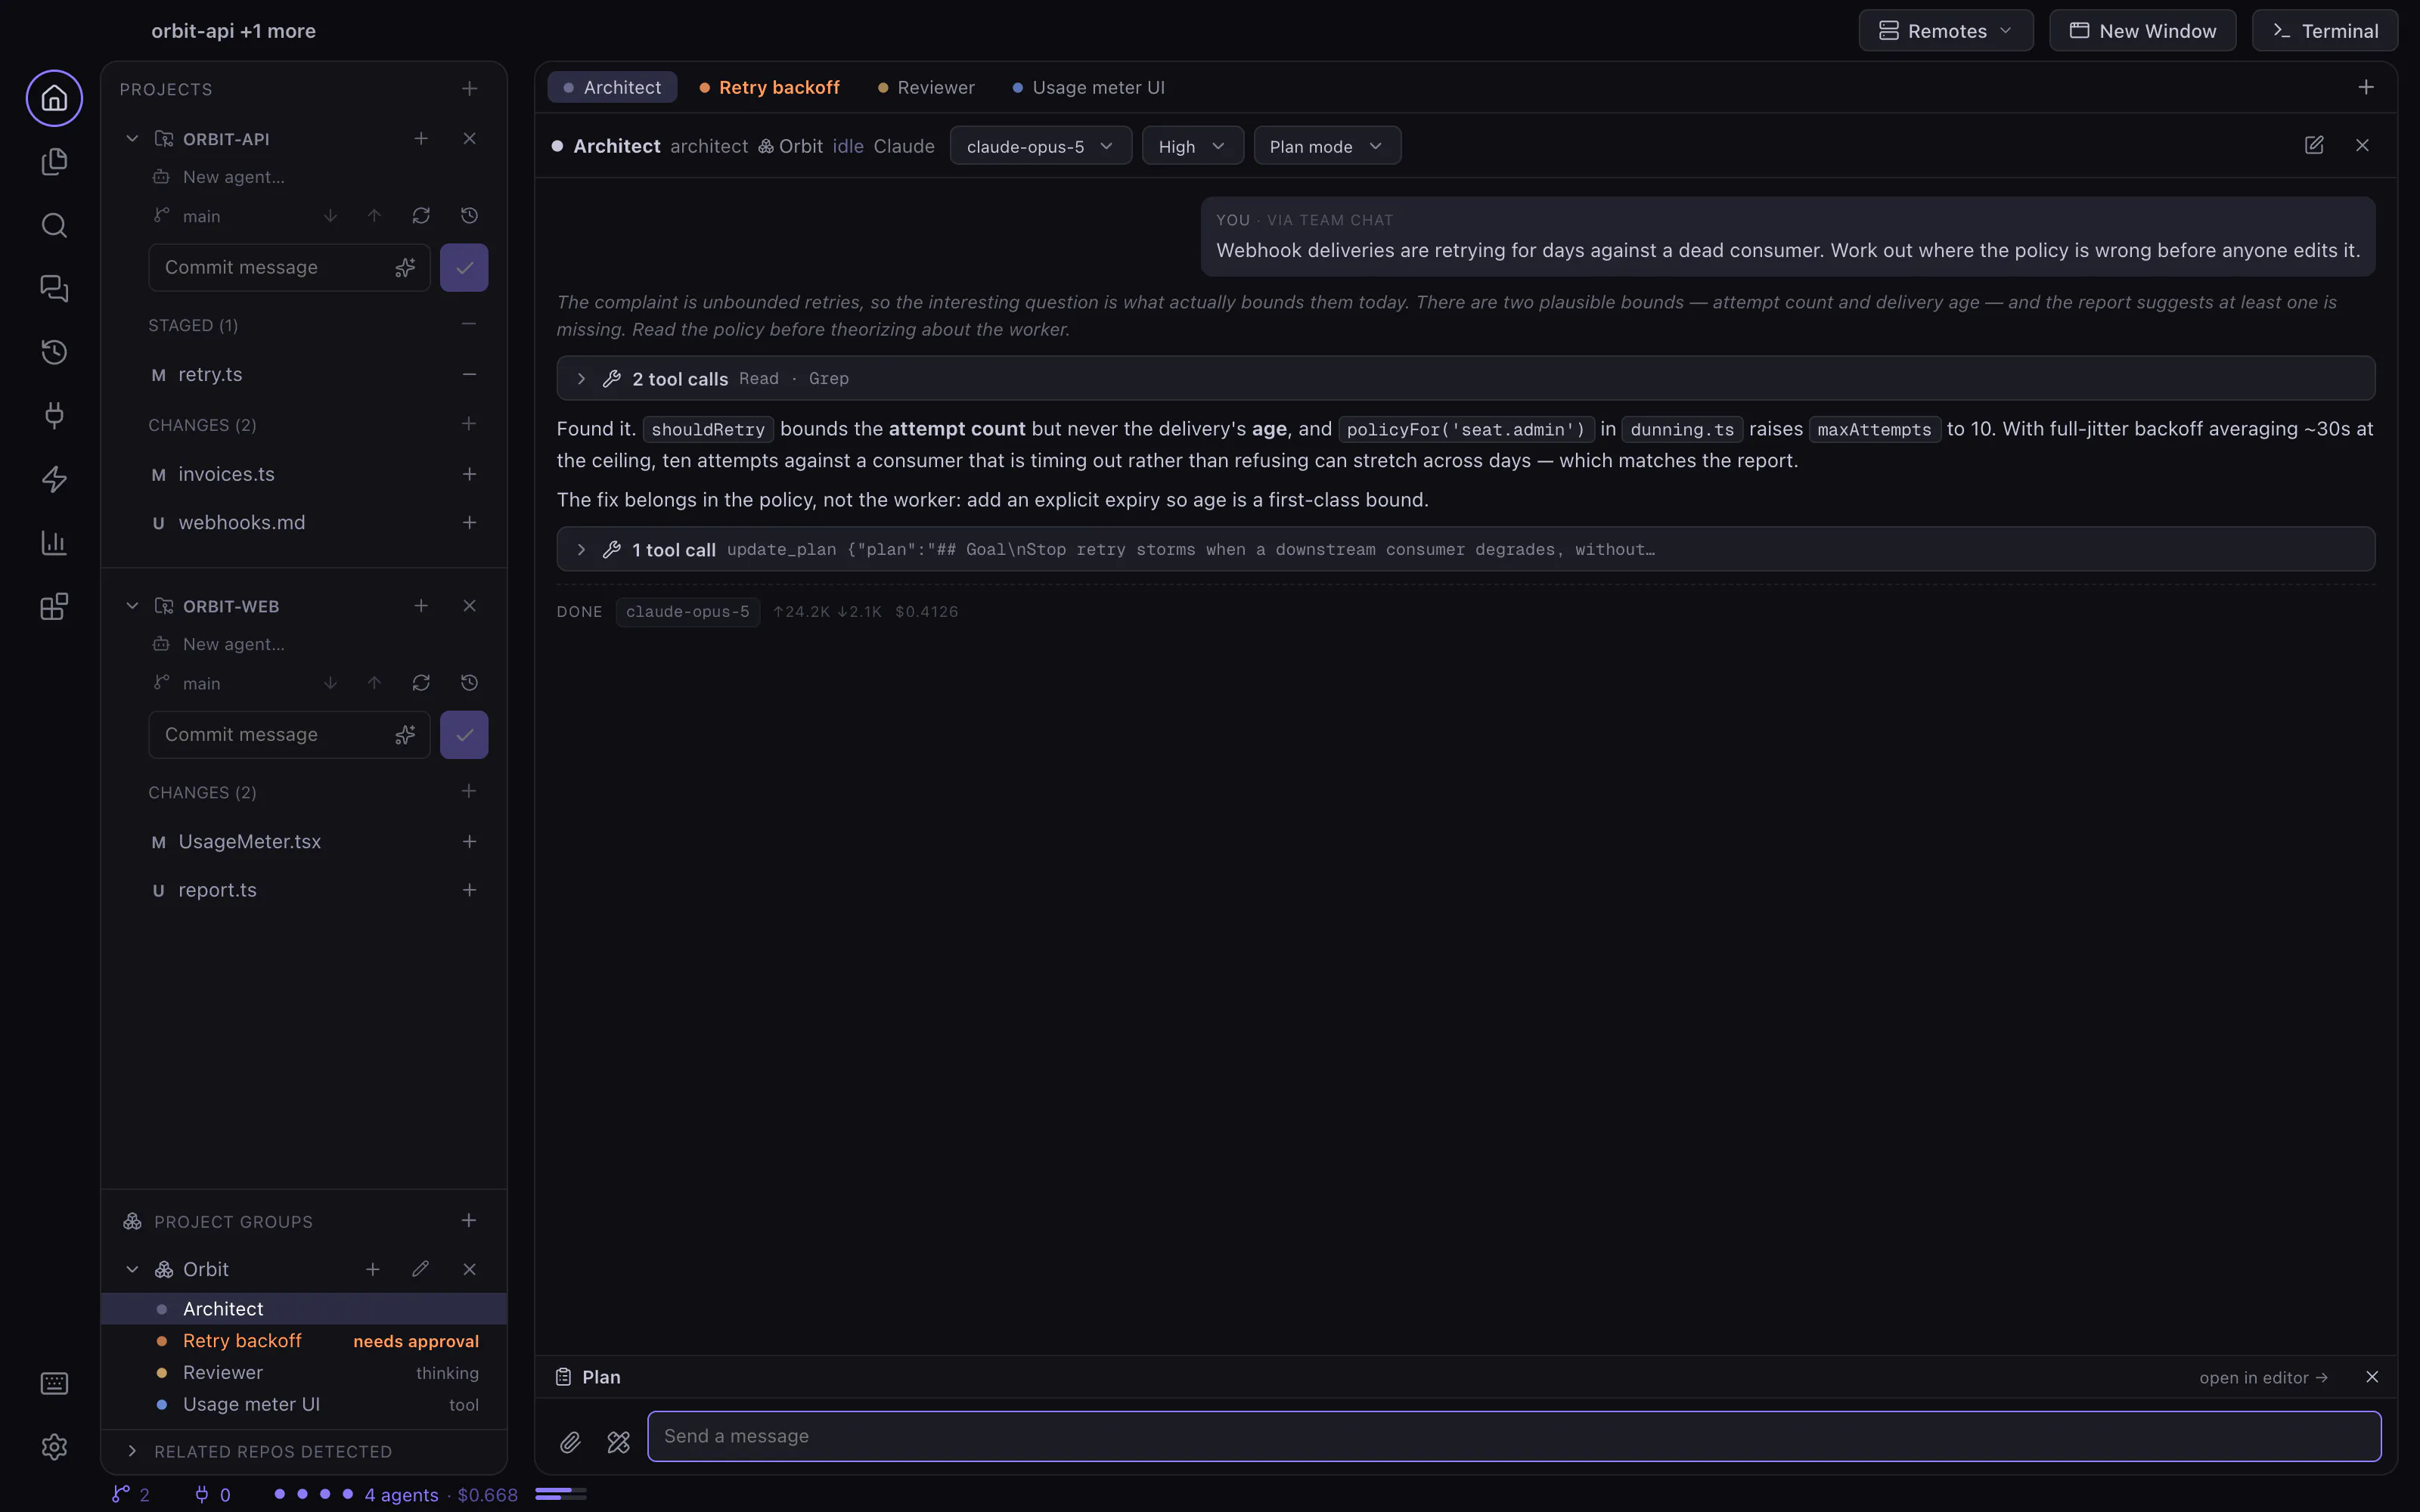Viewport: 2420px width, 1512px height.
Task: Click 4 agents cost in status bar
Action: coord(441,1495)
